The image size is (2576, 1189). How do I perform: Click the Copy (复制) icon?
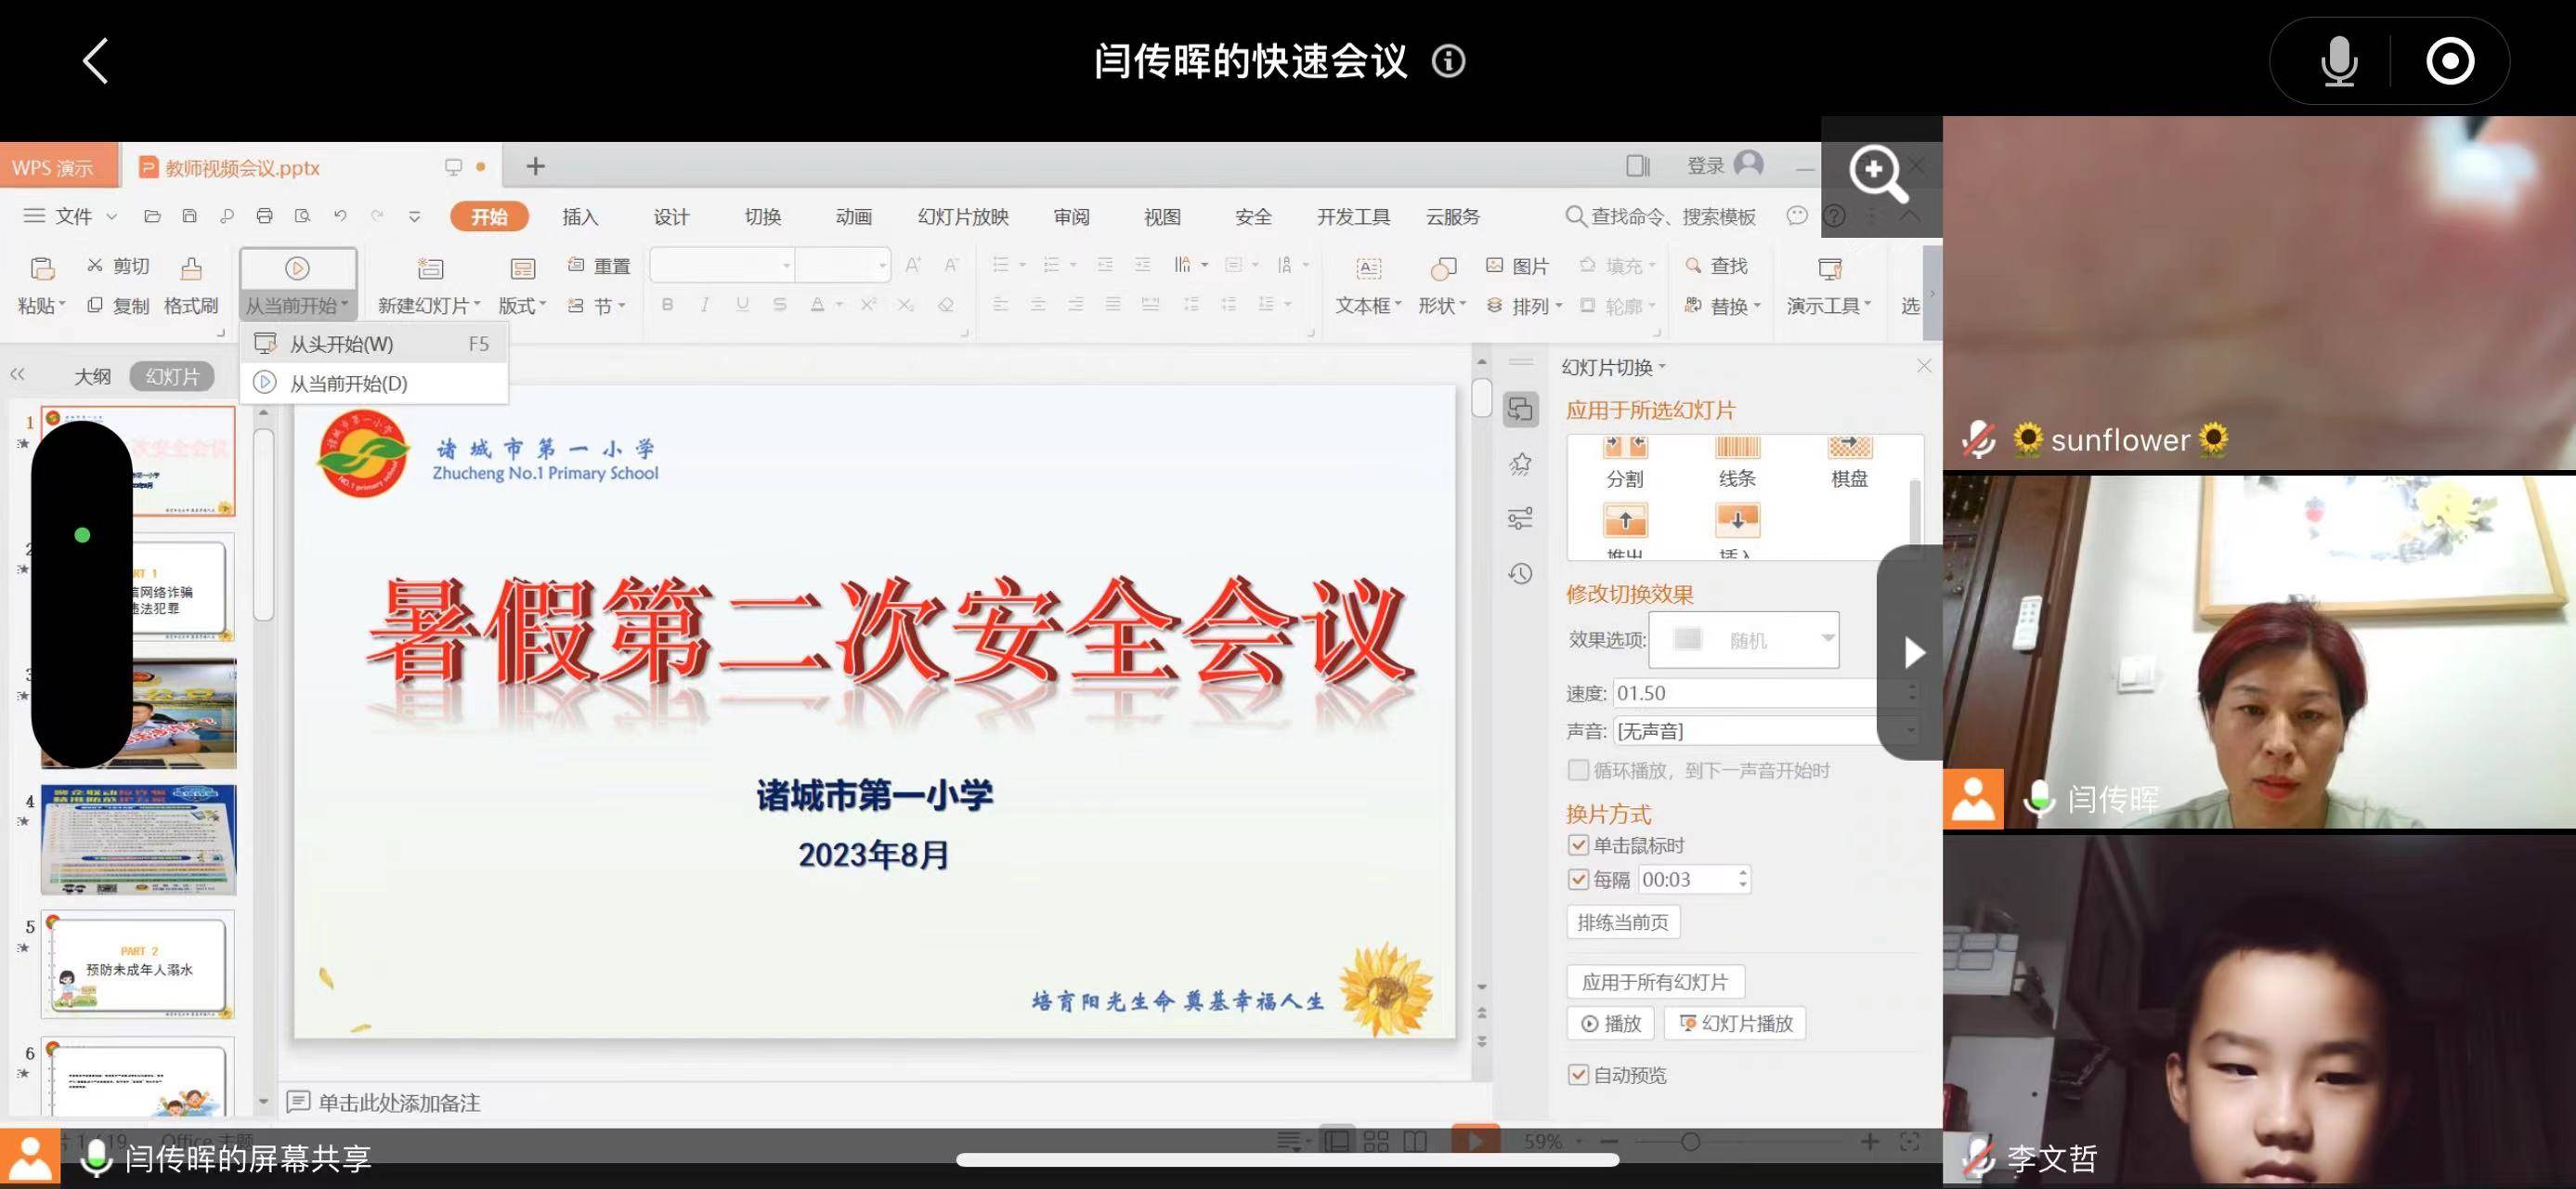(x=95, y=305)
